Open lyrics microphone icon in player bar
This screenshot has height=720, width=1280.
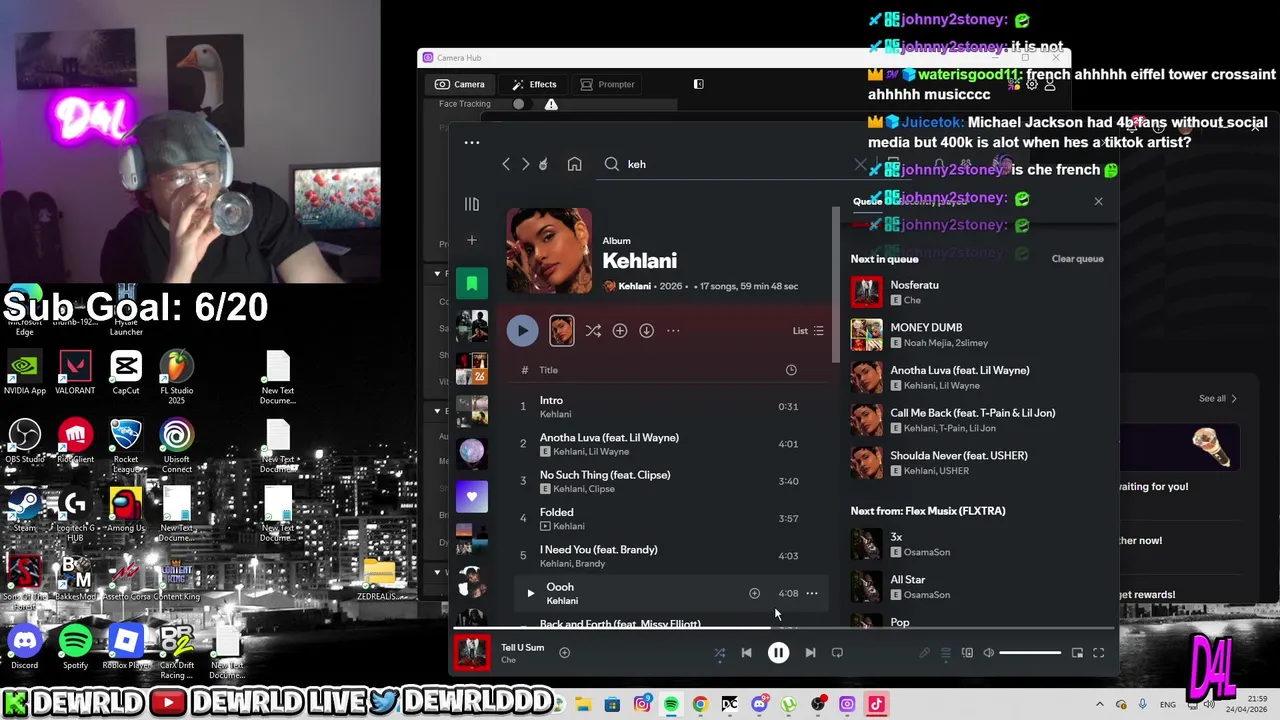click(924, 653)
